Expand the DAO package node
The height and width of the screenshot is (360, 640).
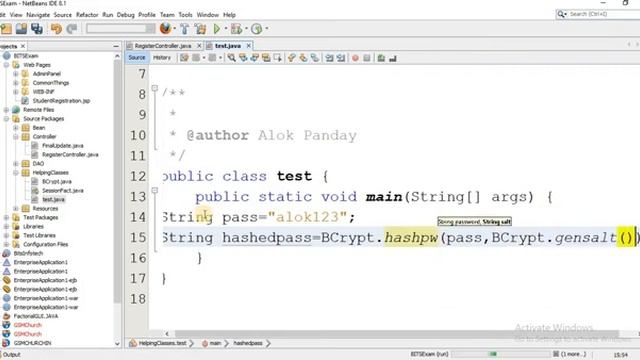16,164
